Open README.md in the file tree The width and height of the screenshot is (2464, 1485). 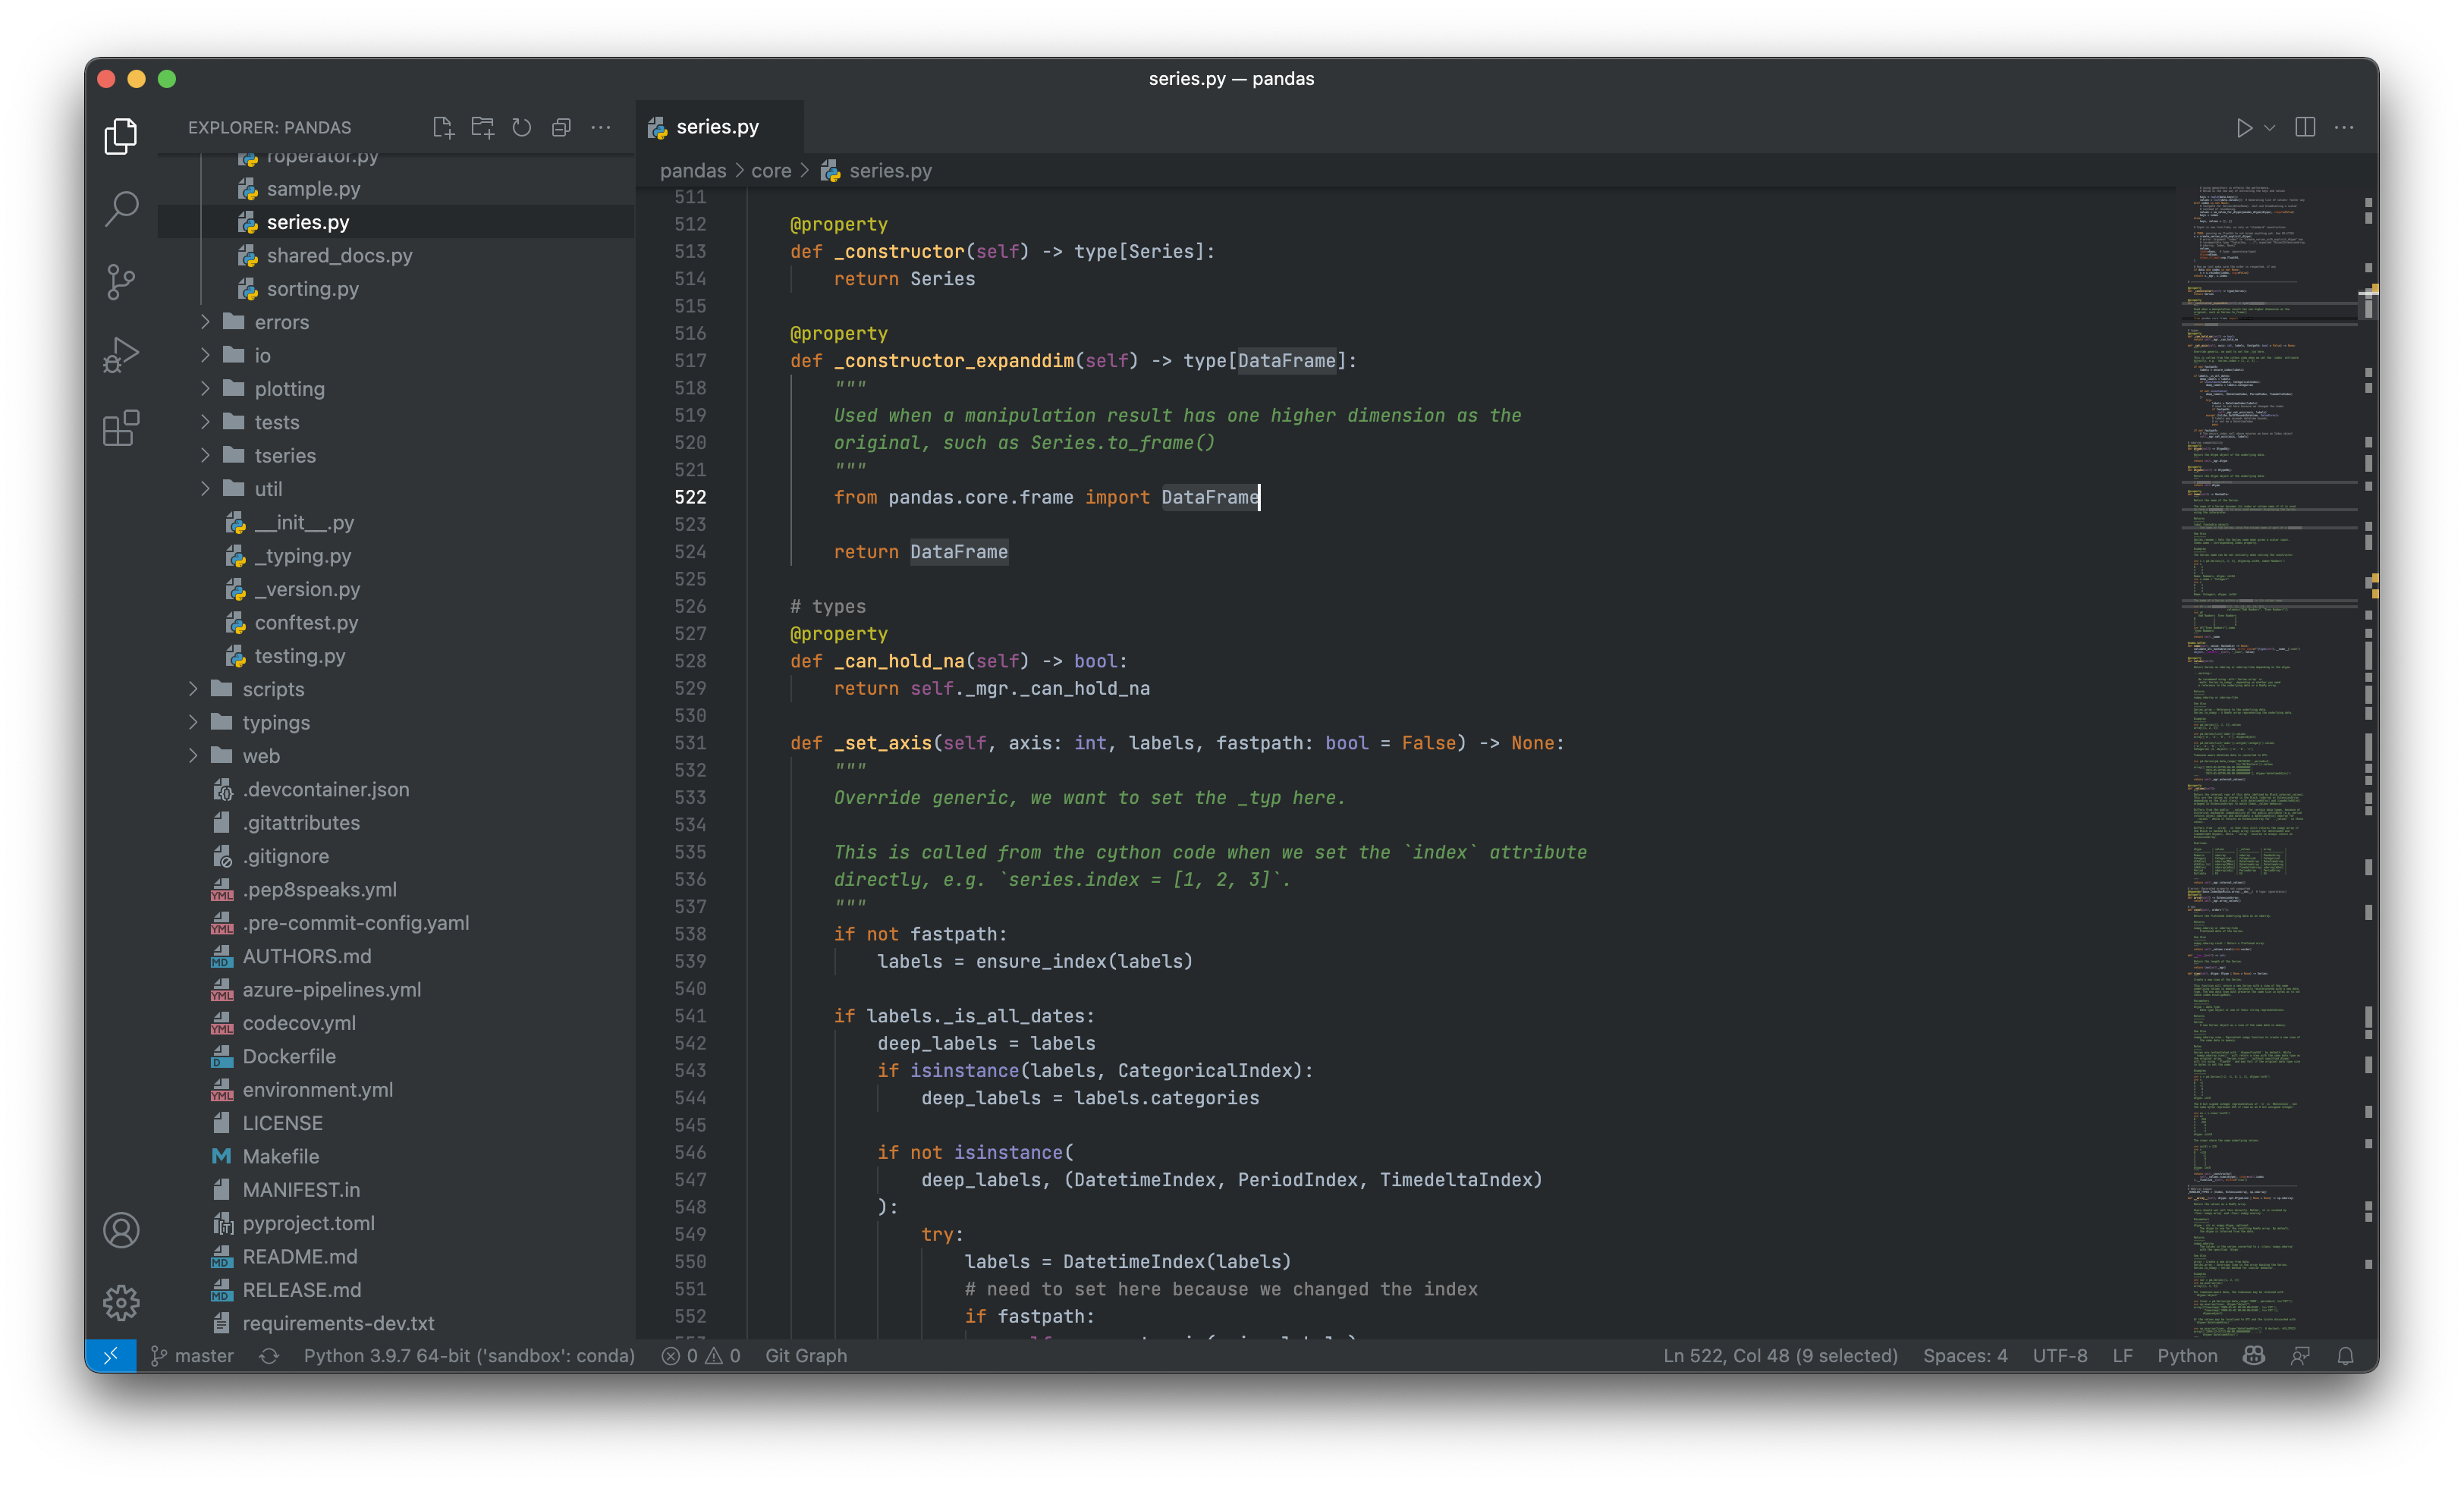299,1256
